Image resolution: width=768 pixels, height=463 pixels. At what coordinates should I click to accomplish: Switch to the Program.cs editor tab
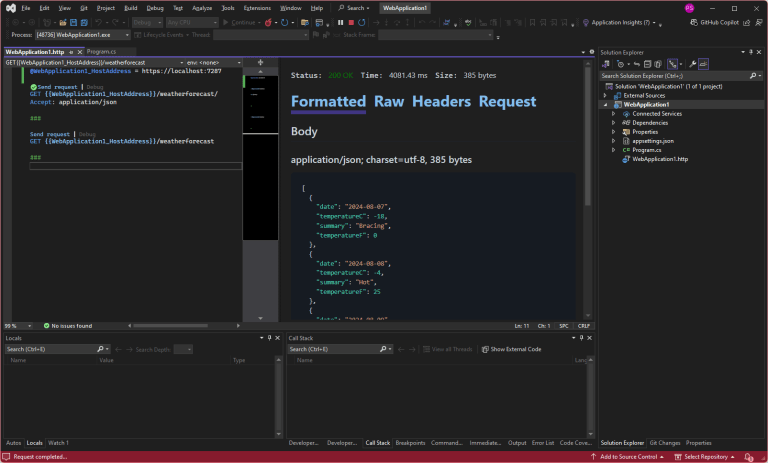point(104,50)
